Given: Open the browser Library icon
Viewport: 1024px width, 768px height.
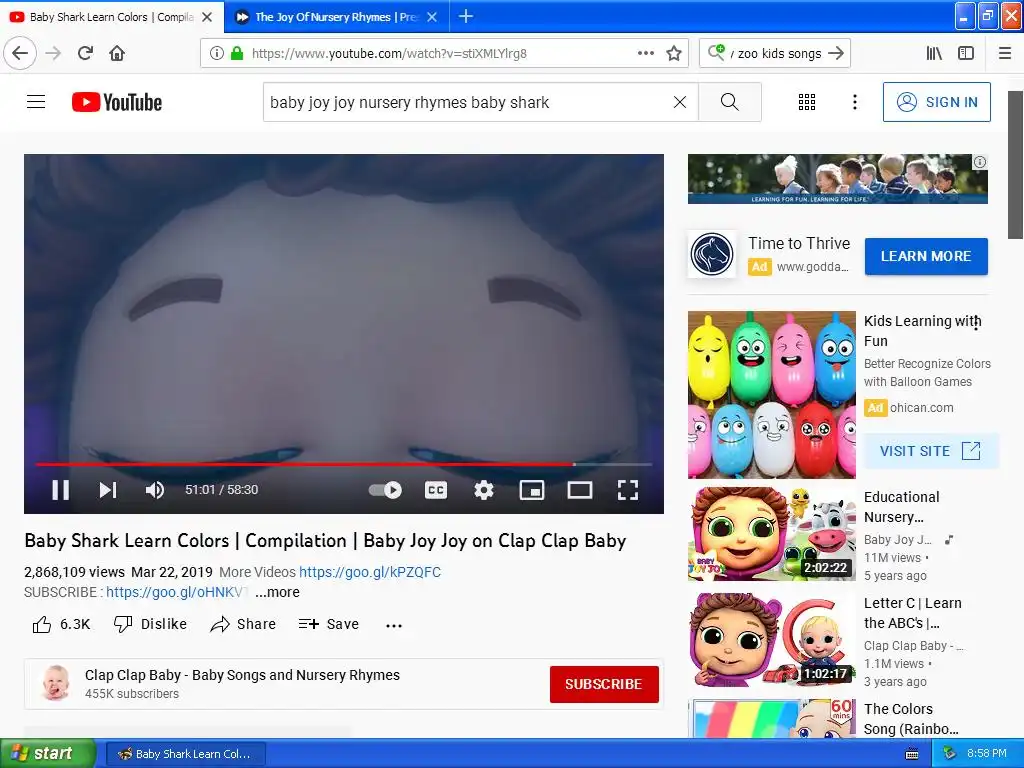Looking at the screenshot, I should (935, 54).
